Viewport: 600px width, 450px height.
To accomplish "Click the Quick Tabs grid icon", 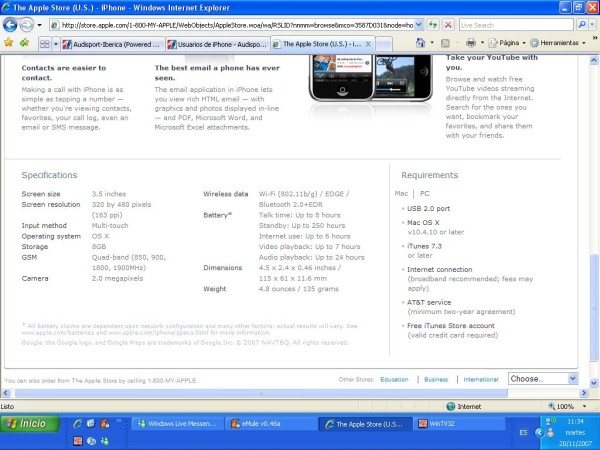I will pos(45,44).
